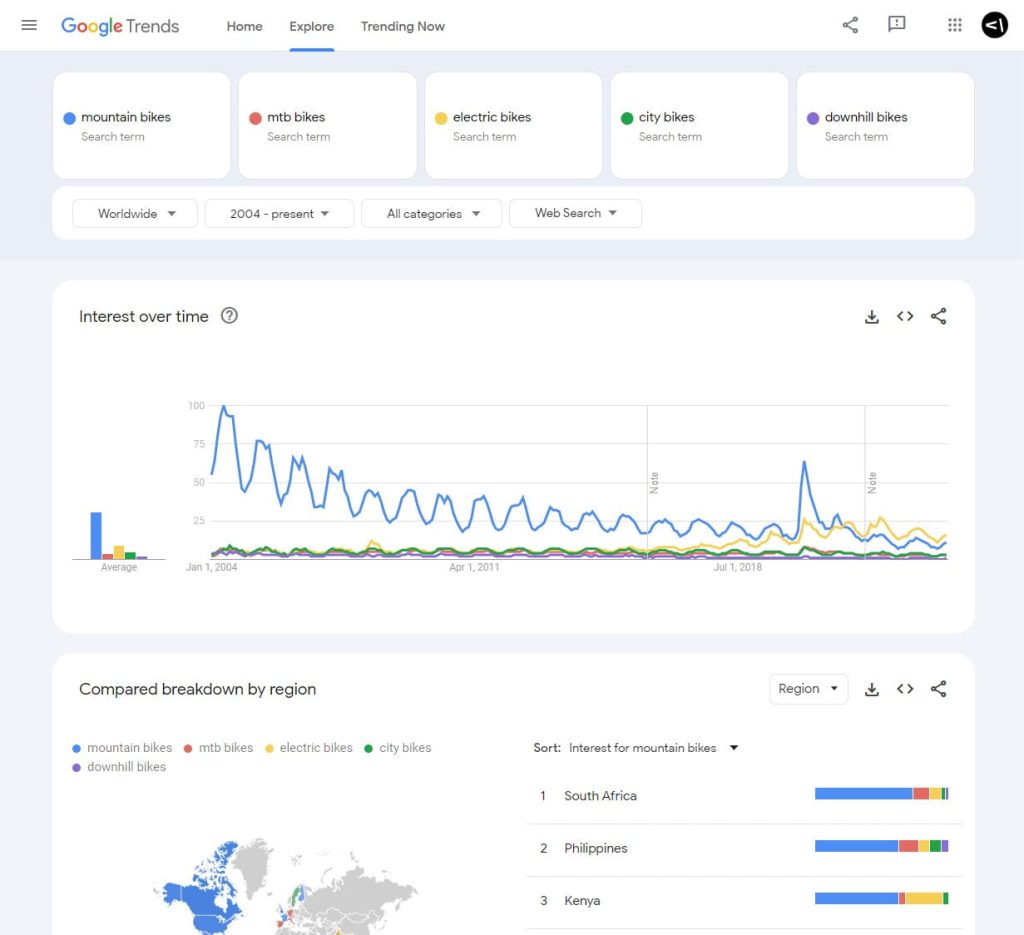1024x935 pixels.
Task: Open the South Africa region entry
Action: pyautogui.click(x=600, y=795)
